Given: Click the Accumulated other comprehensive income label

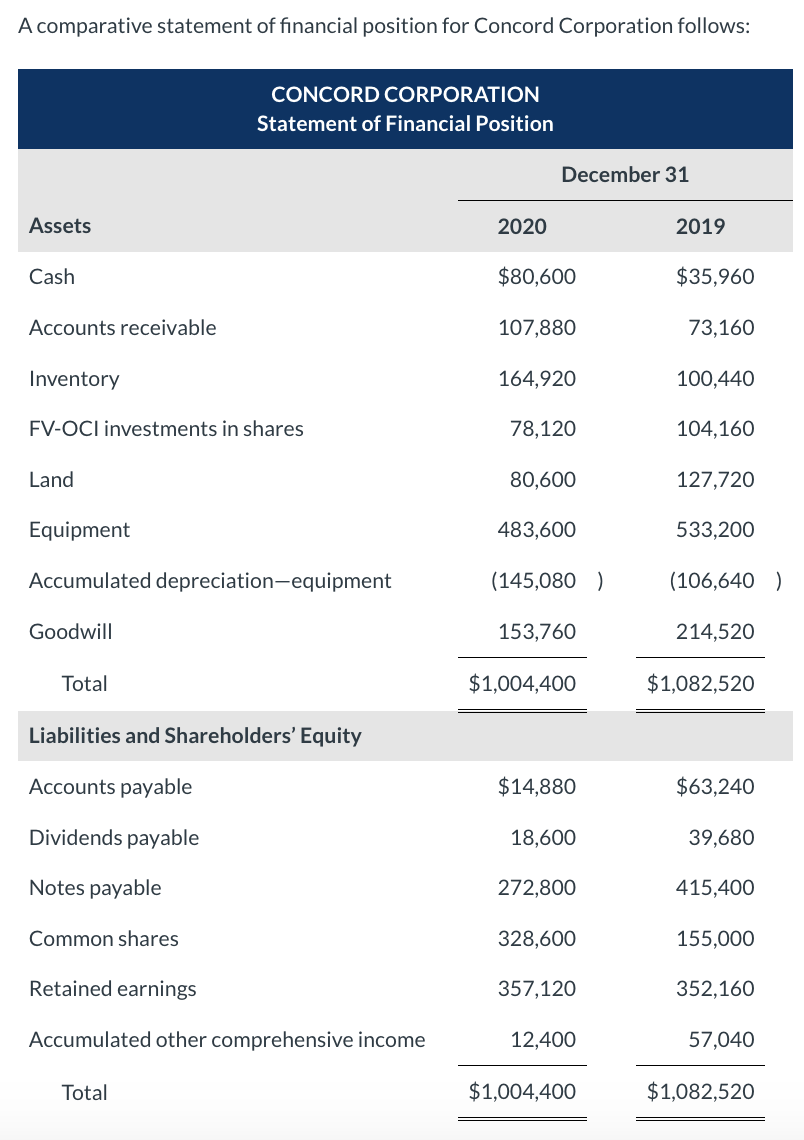Looking at the screenshot, I should (227, 1039).
